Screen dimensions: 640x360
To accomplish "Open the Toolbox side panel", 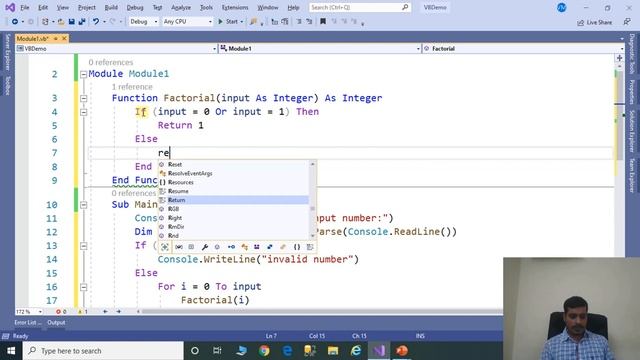I will tap(7, 85).
